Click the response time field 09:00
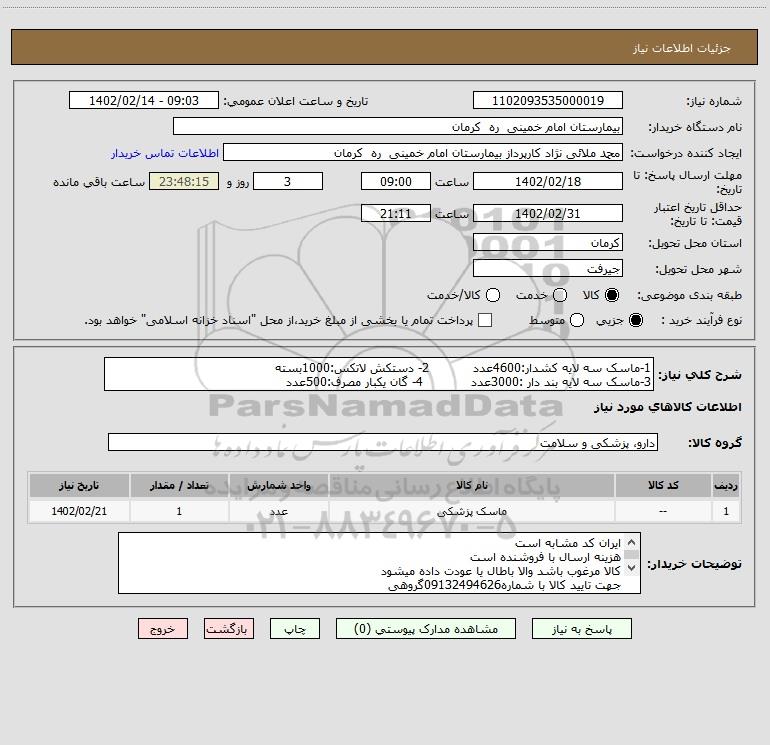The height and width of the screenshot is (745, 770). pyautogui.click(x=396, y=181)
